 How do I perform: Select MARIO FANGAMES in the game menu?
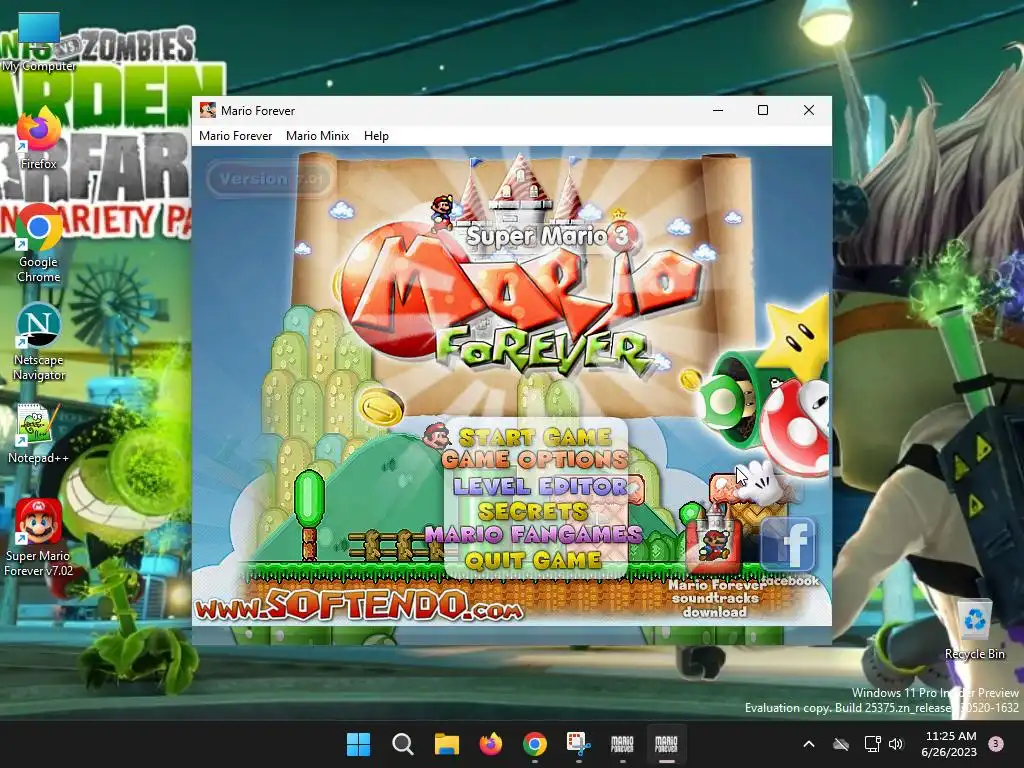click(534, 535)
